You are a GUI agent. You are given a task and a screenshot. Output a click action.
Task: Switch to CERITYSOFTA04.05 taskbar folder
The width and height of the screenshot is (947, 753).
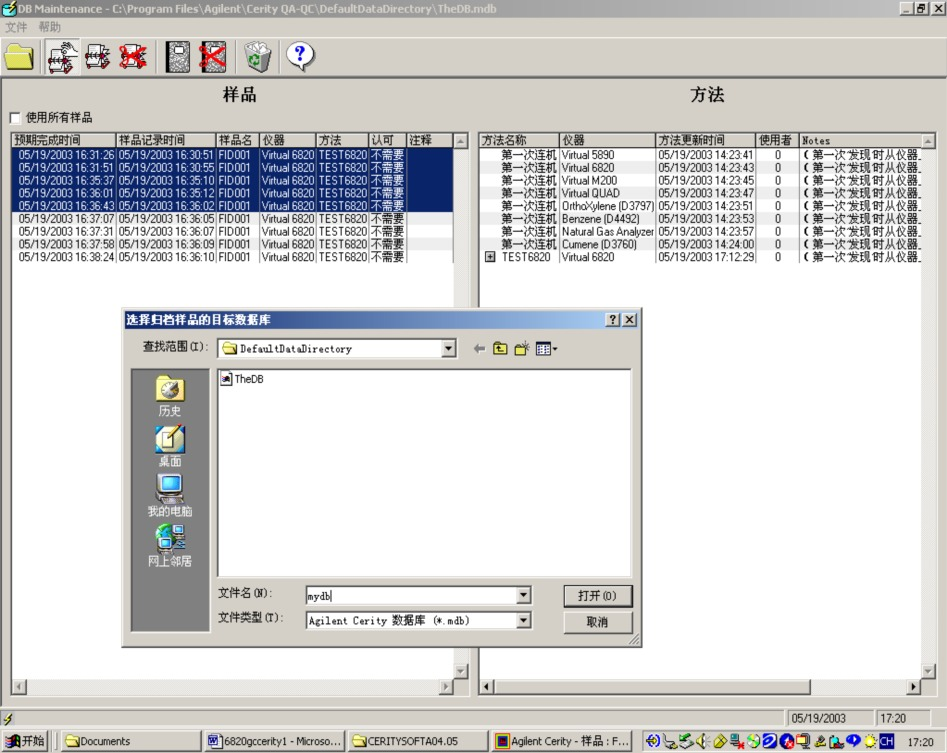(418, 741)
